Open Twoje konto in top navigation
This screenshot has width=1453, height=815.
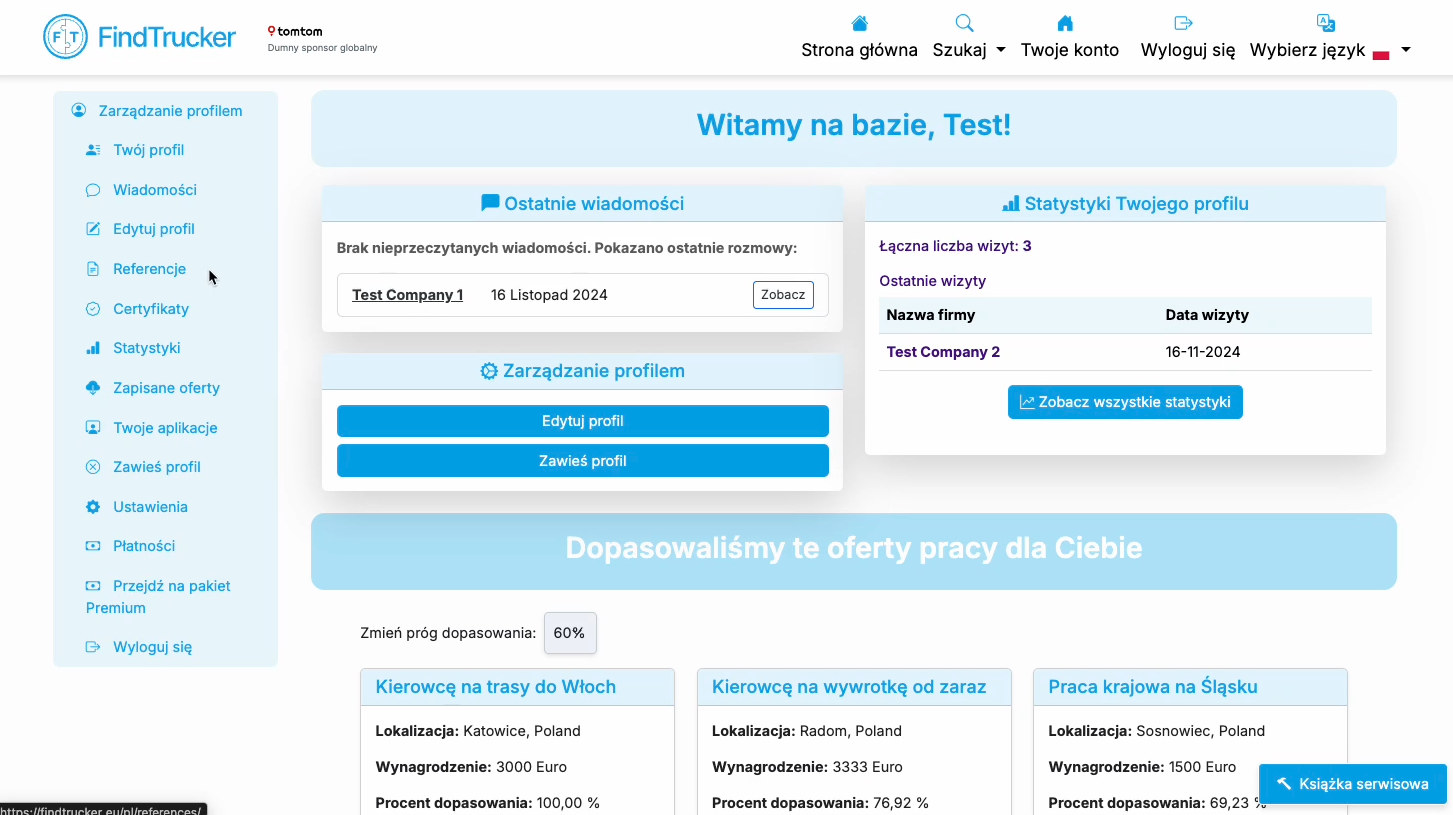1069,50
